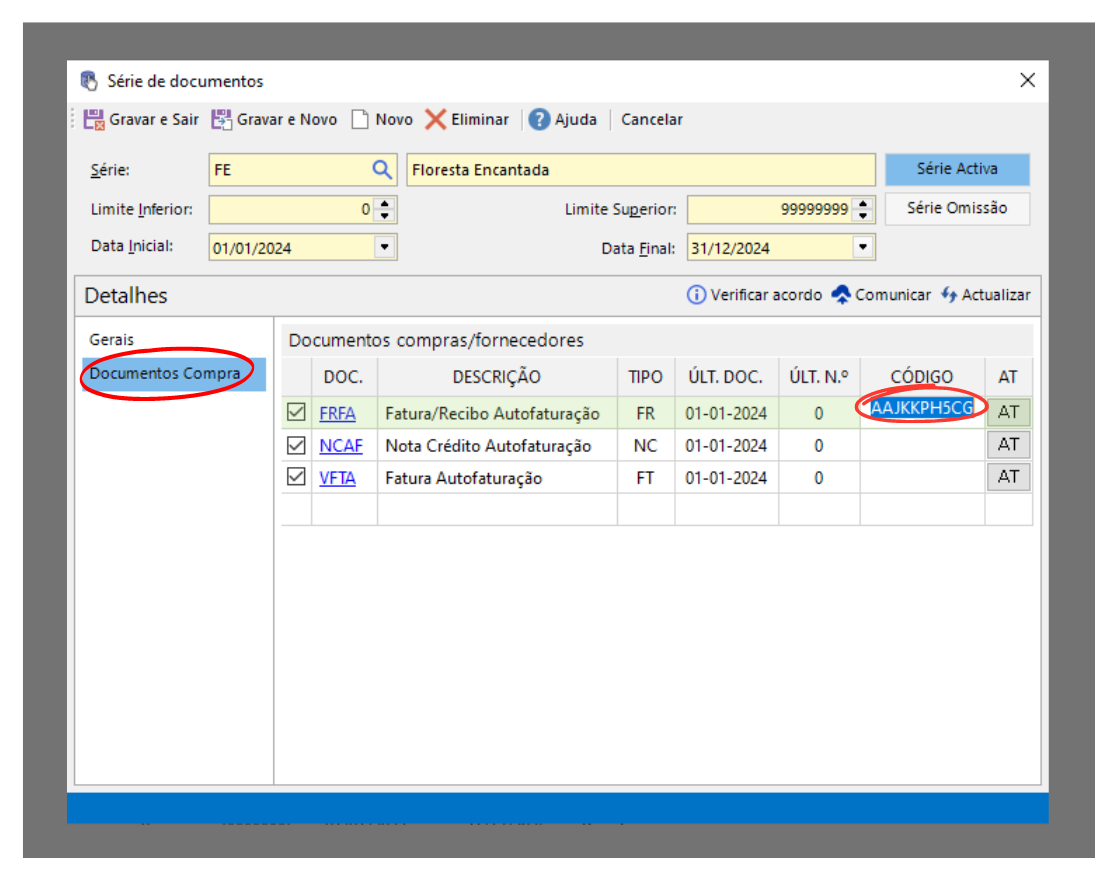
Task: Click the Série Omissão button
Action: (x=956, y=208)
